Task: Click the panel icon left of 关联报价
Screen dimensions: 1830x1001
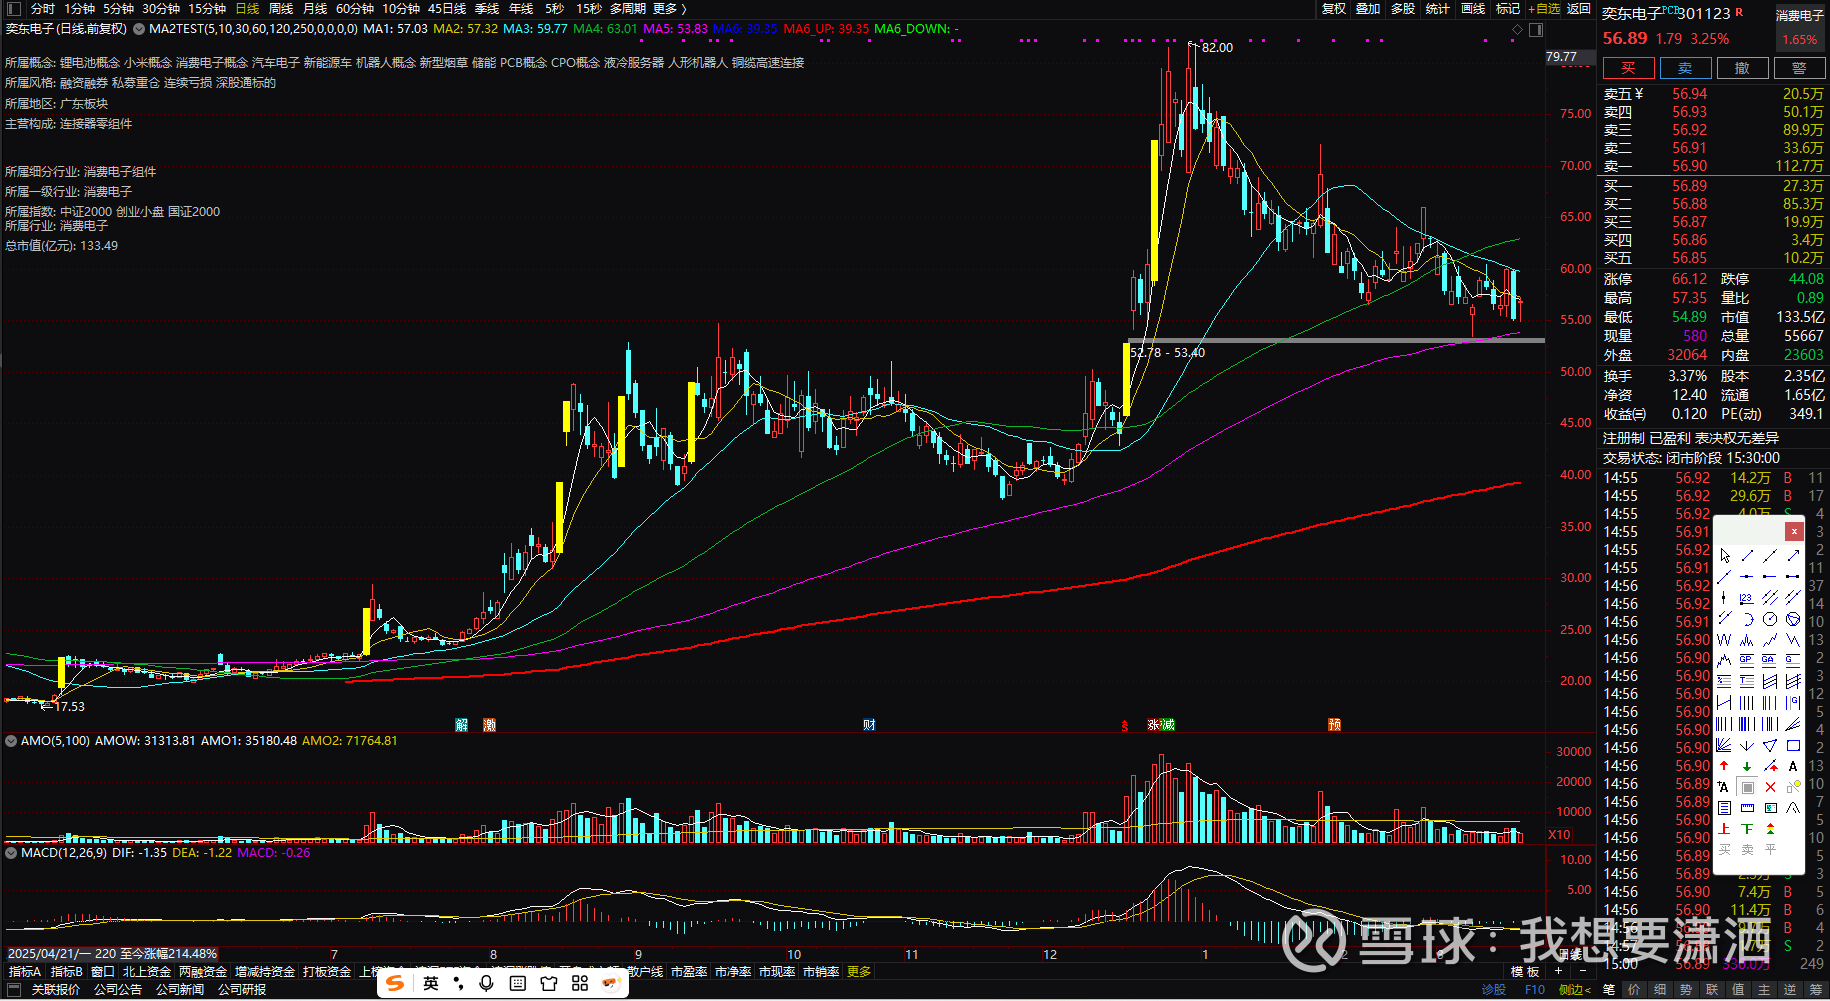Action: pos(14,990)
